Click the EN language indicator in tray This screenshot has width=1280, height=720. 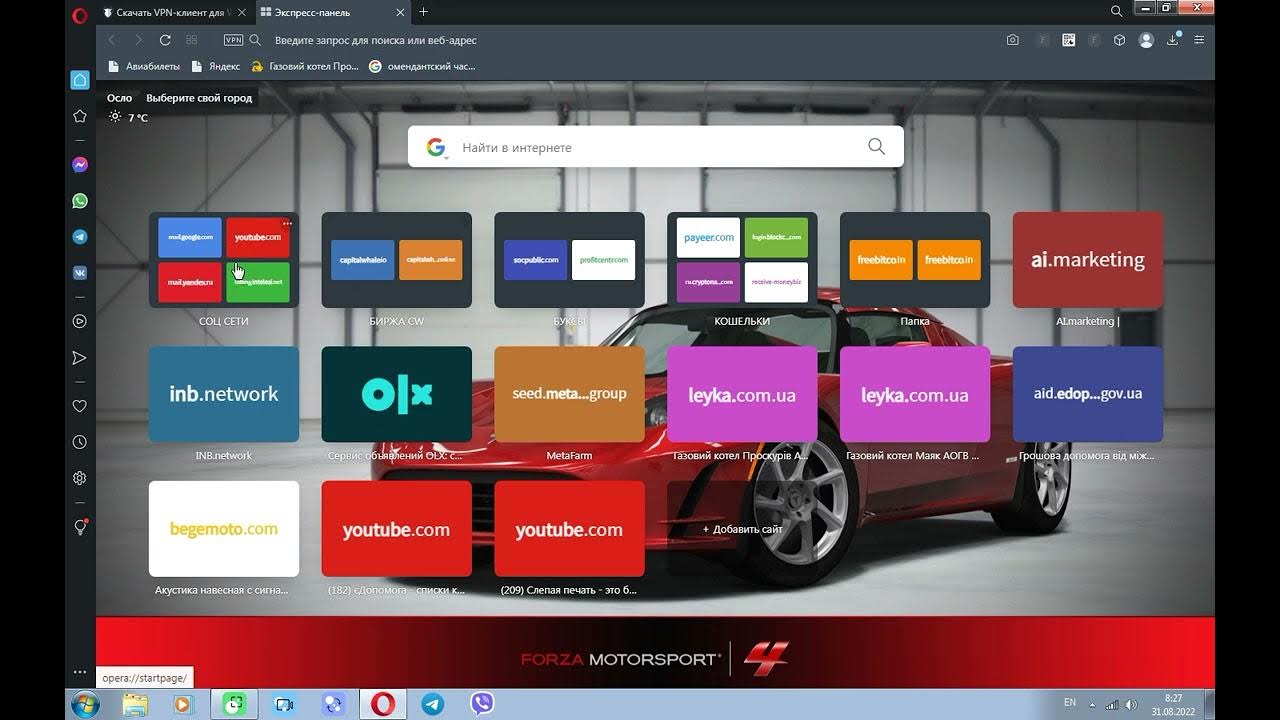(x=1070, y=703)
